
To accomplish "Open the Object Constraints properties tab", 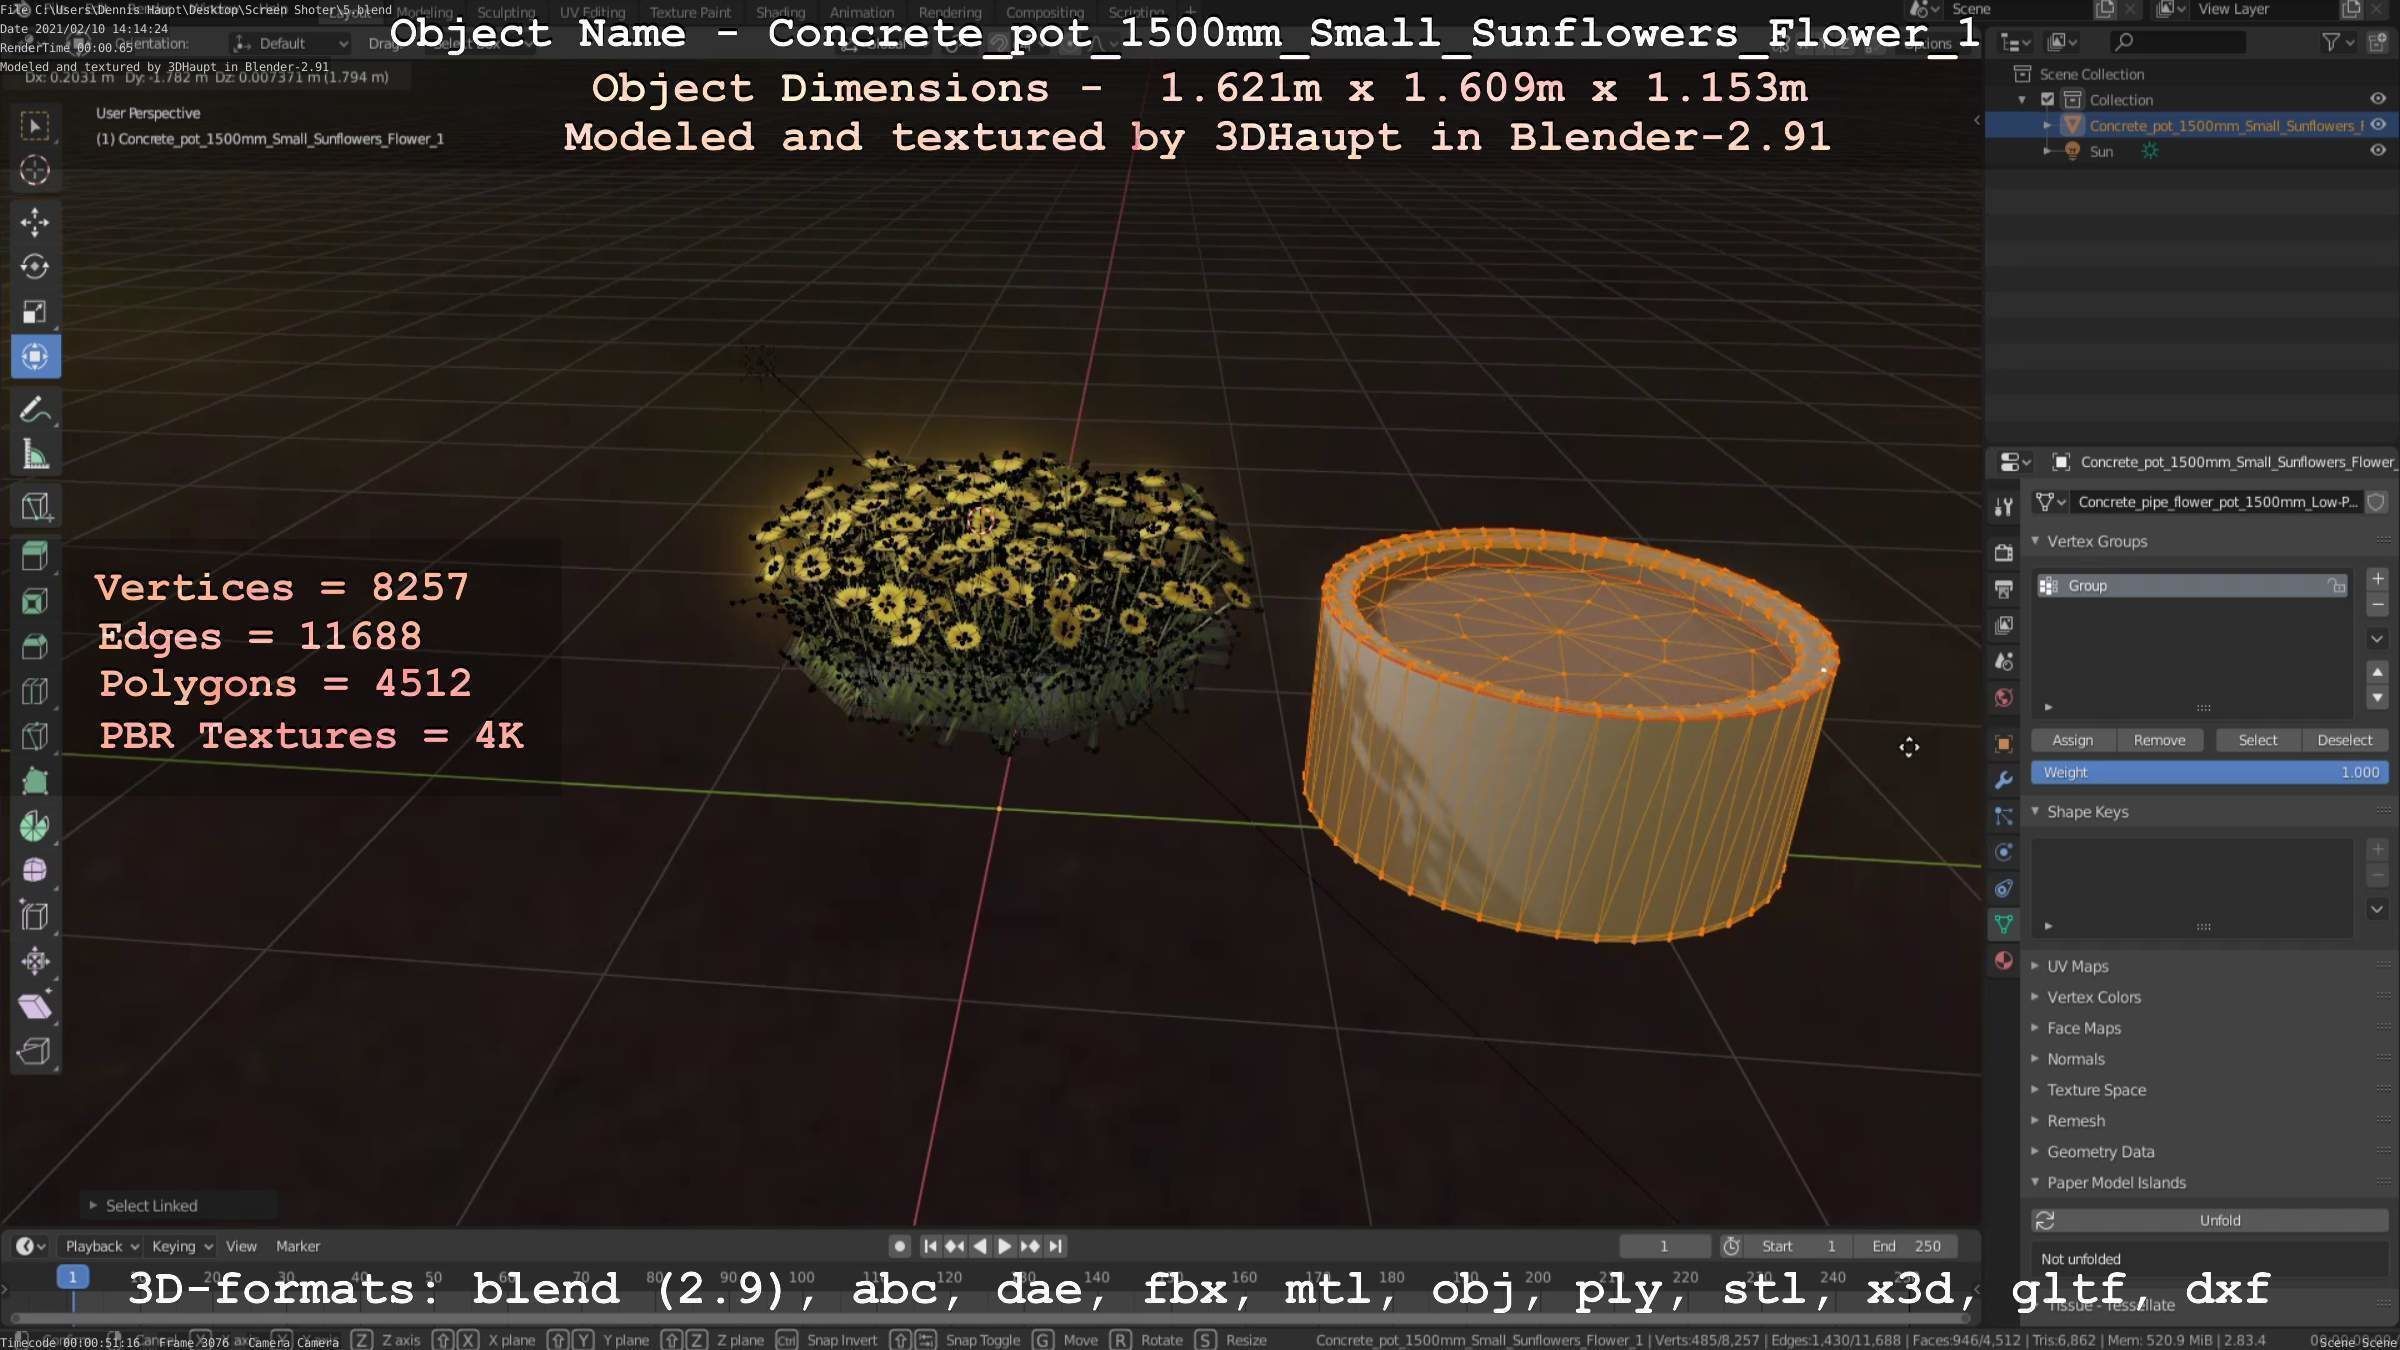I will pyautogui.click(x=2003, y=888).
